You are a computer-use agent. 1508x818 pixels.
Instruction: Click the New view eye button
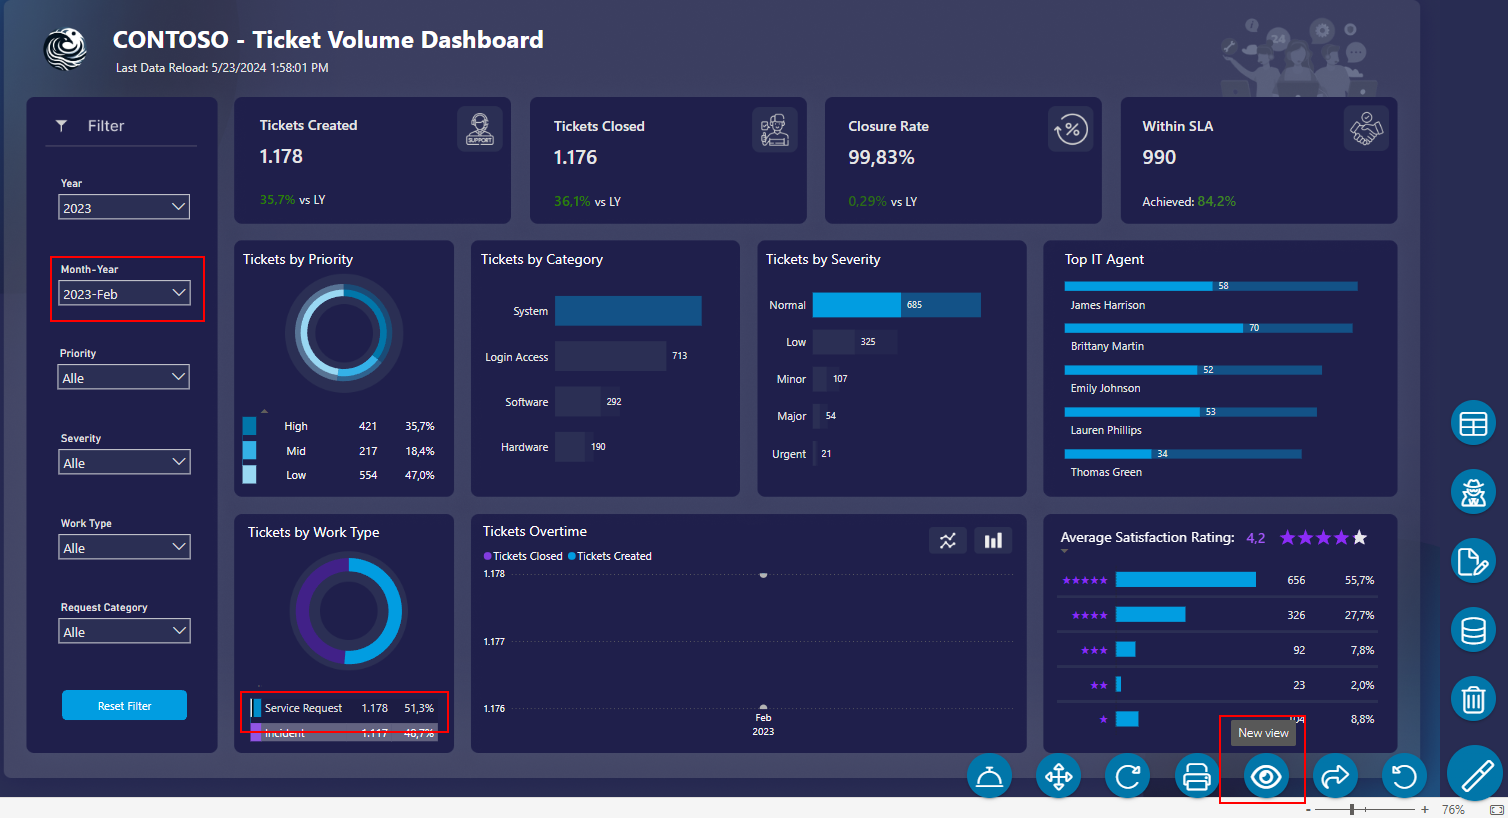click(x=1266, y=776)
